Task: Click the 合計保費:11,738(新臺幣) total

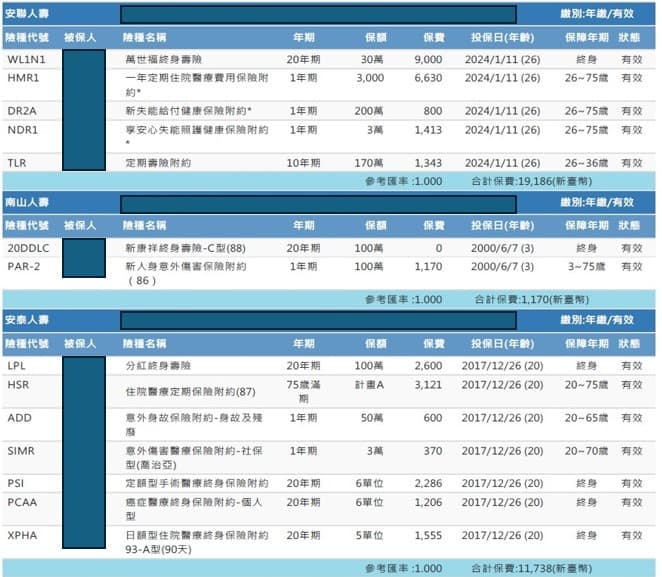Action: point(532,569)
